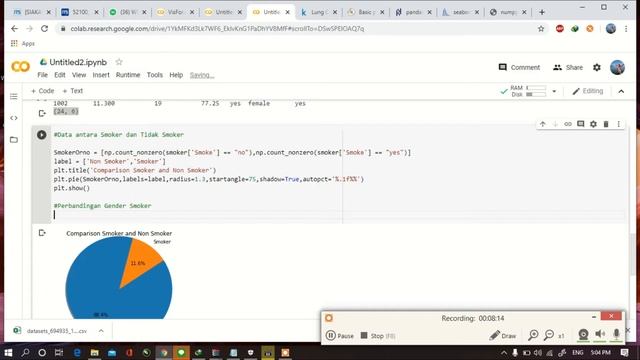Reload the Colab page

click(x=44, y=29)
